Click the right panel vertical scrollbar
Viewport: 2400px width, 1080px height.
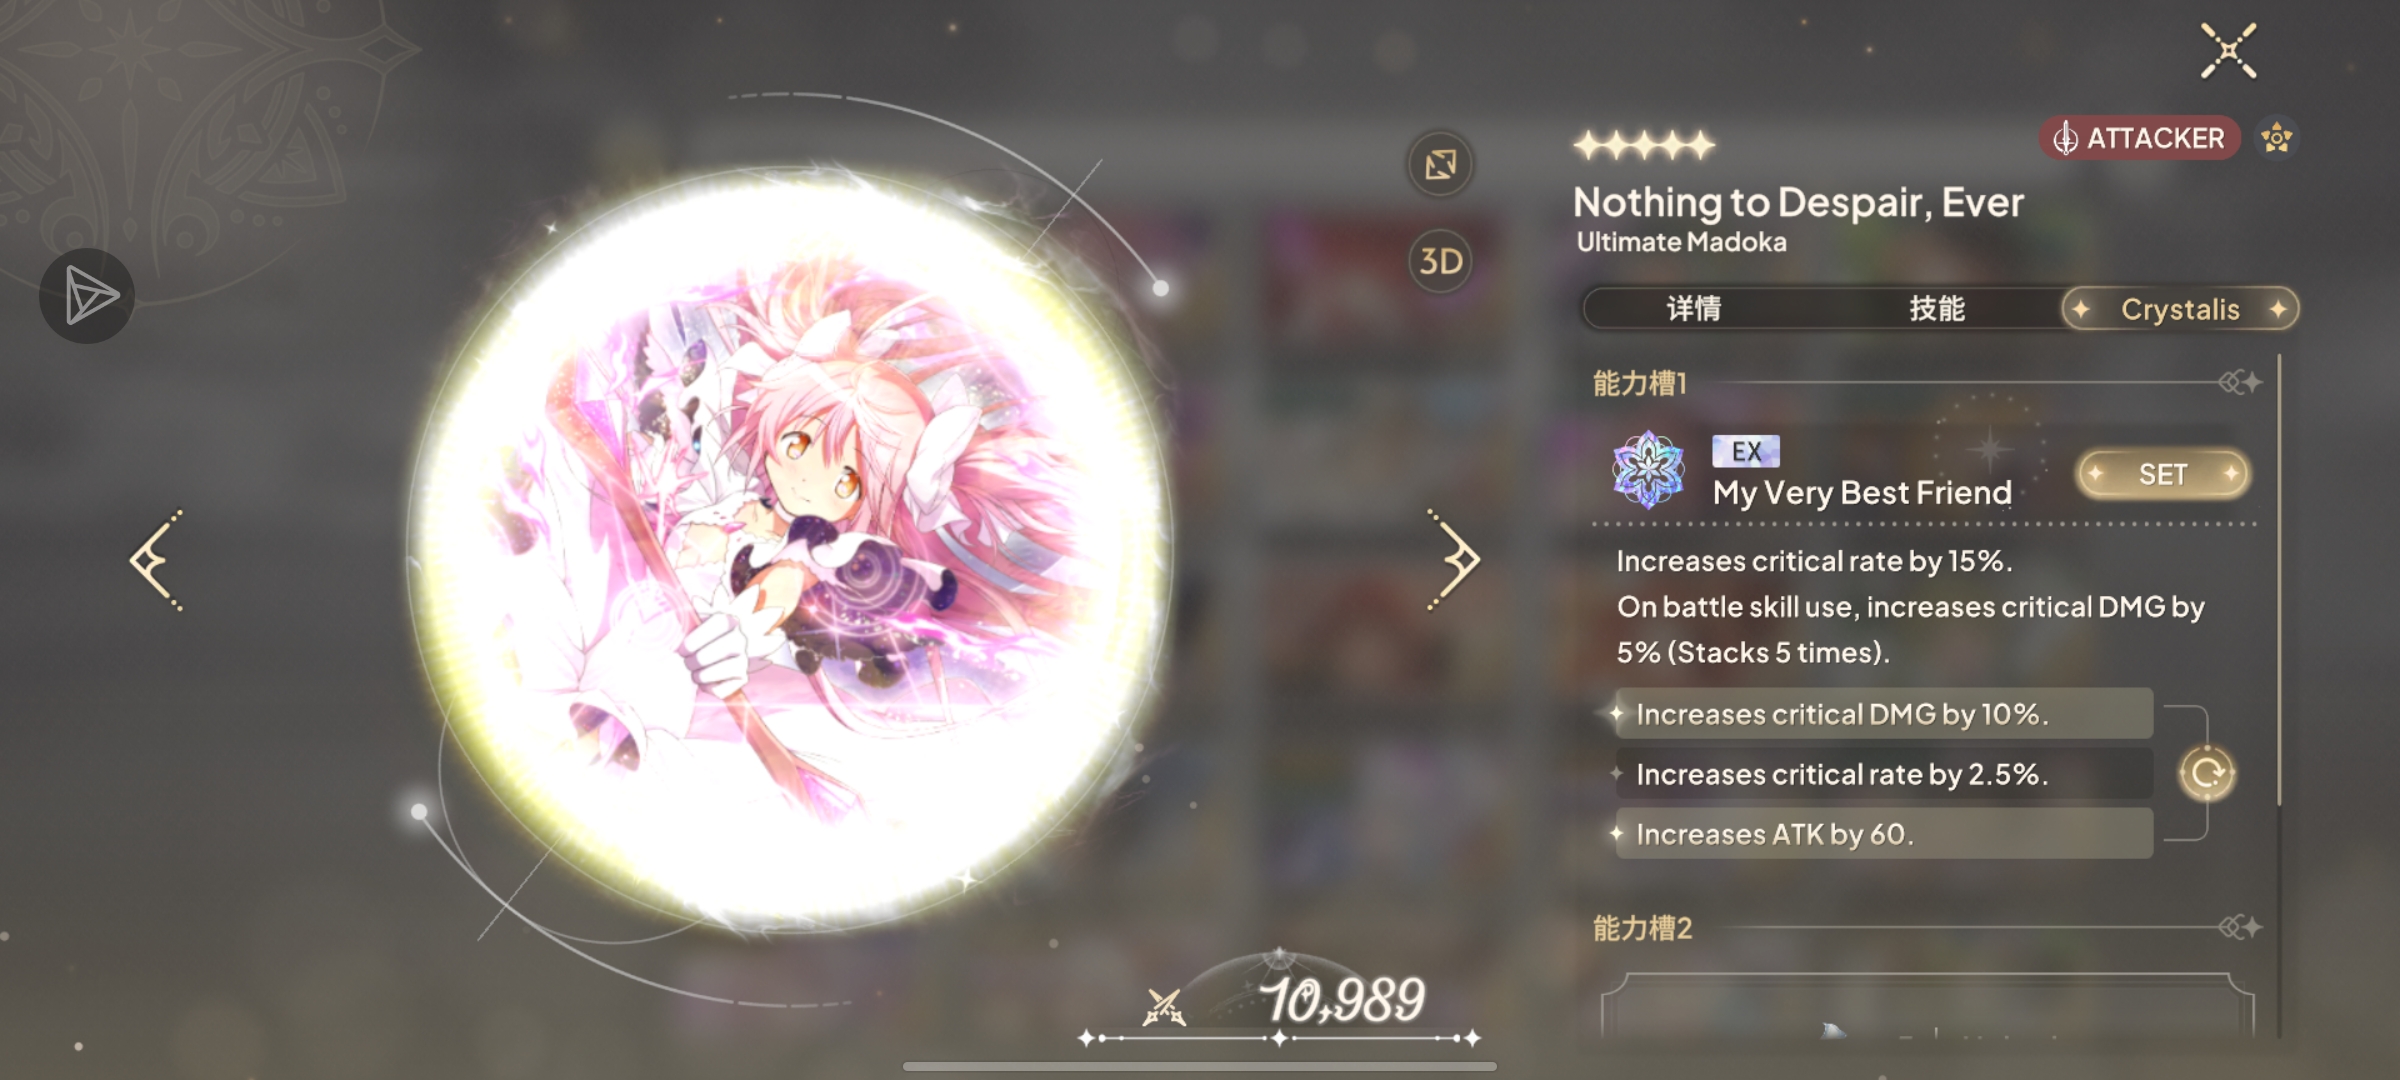click(x=2279, y=580)
